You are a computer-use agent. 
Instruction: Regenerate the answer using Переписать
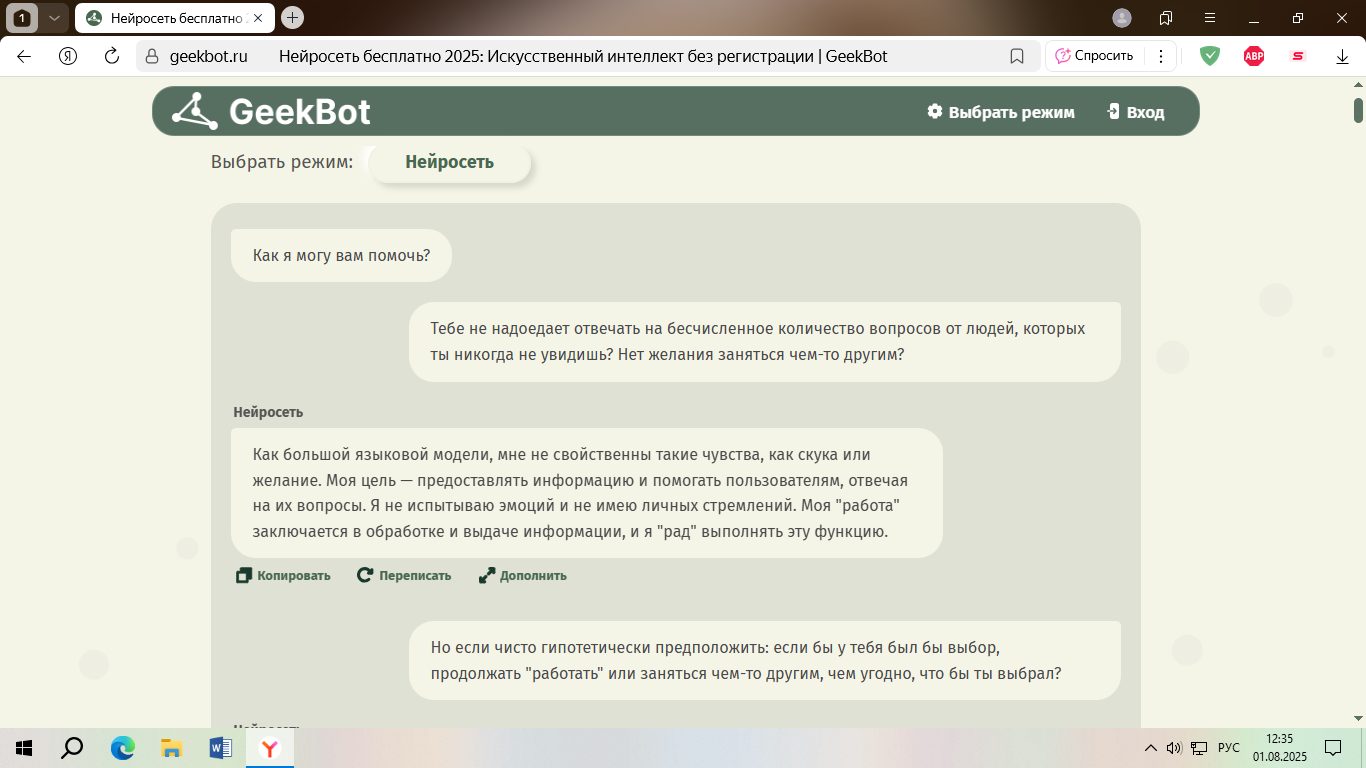404,576
